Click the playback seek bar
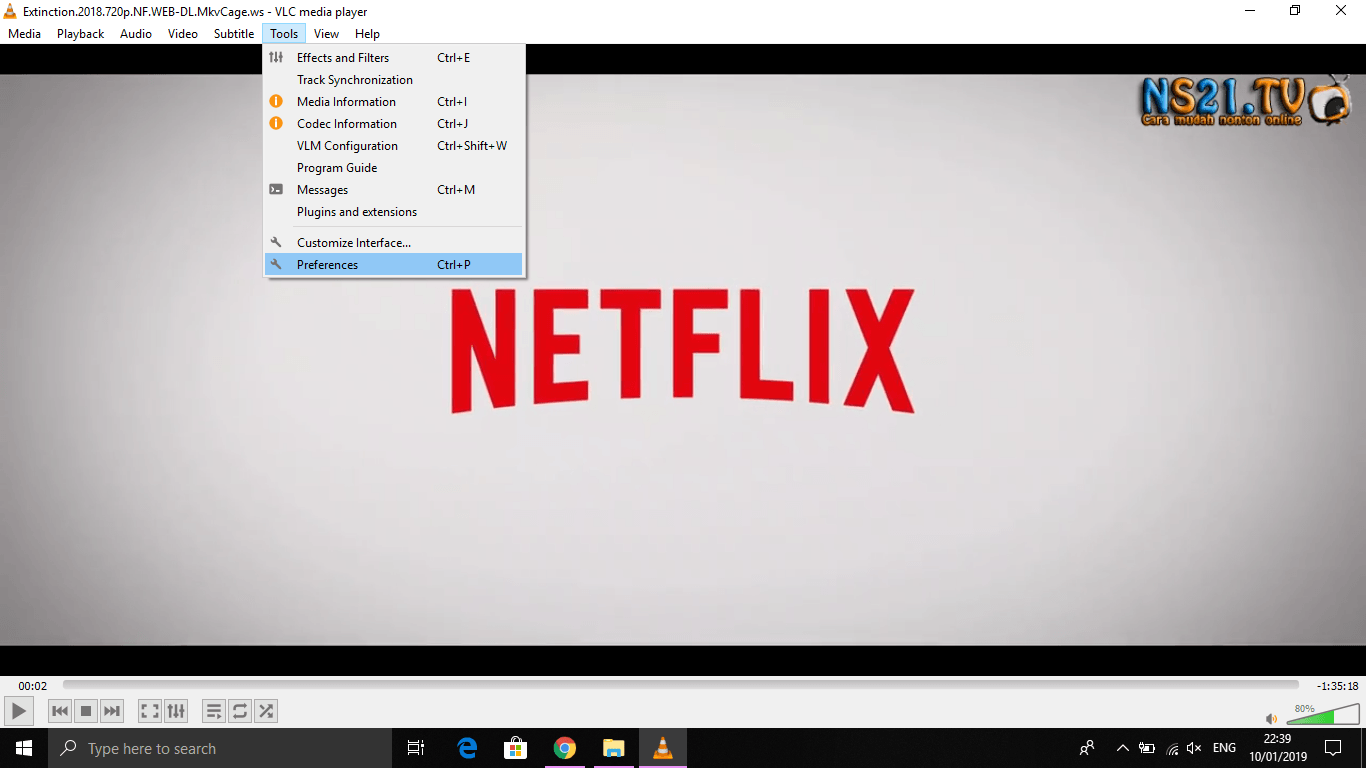The width and height of the screenshot is (1366, 768). [681, 685]
